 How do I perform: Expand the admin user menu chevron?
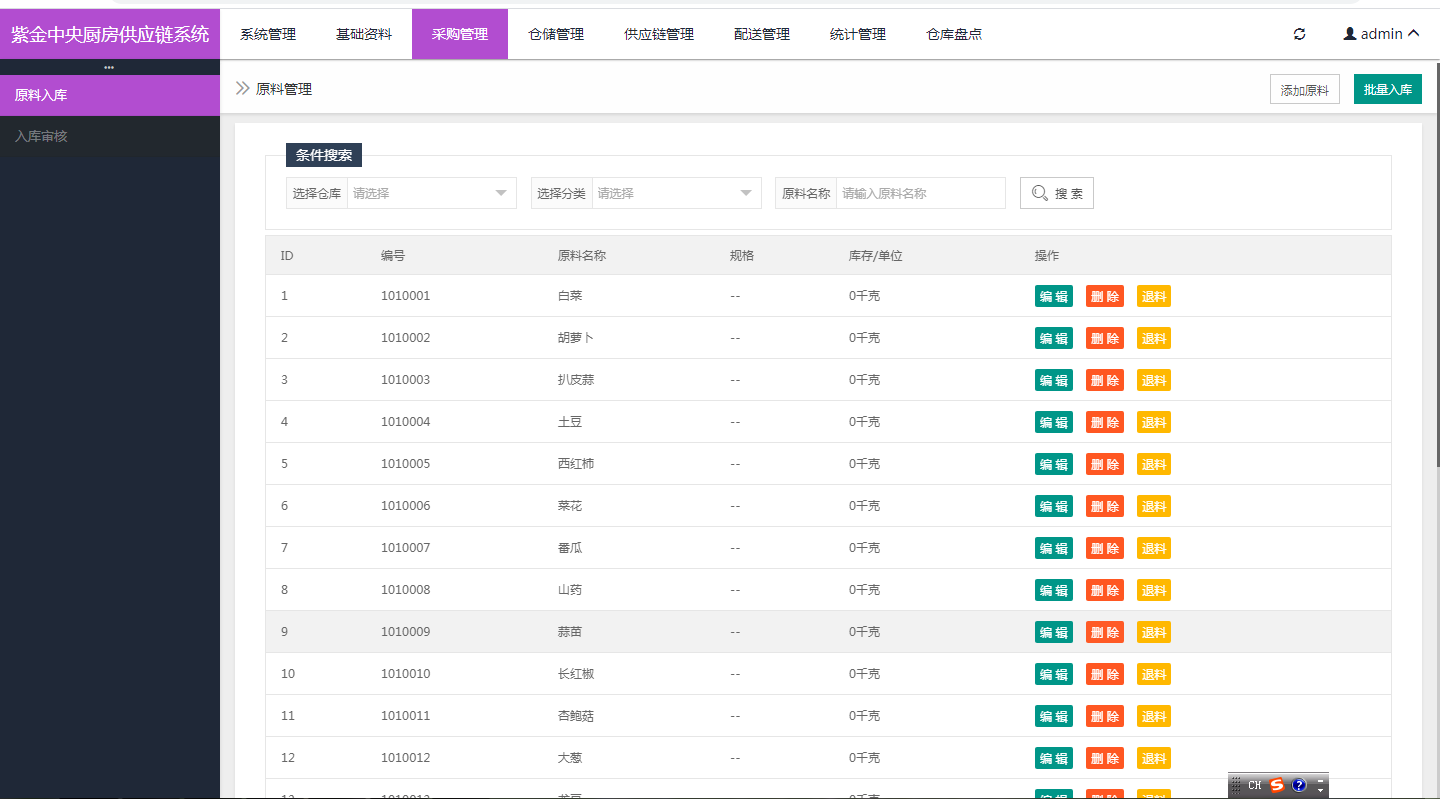(1413, 34)
